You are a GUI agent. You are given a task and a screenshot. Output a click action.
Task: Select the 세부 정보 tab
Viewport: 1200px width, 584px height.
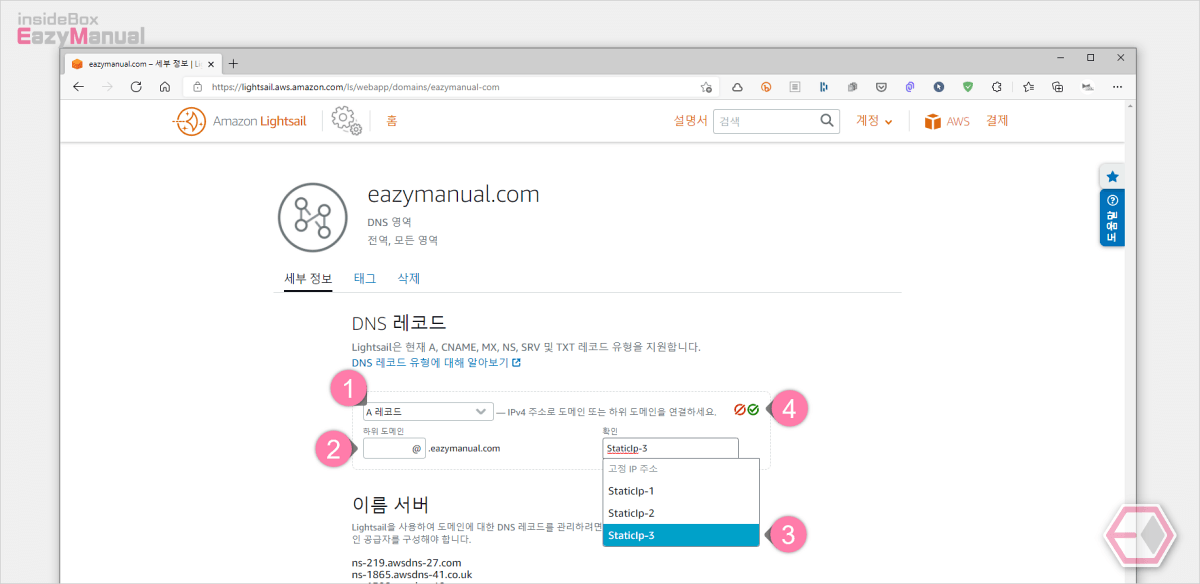[x=308, y=279]
